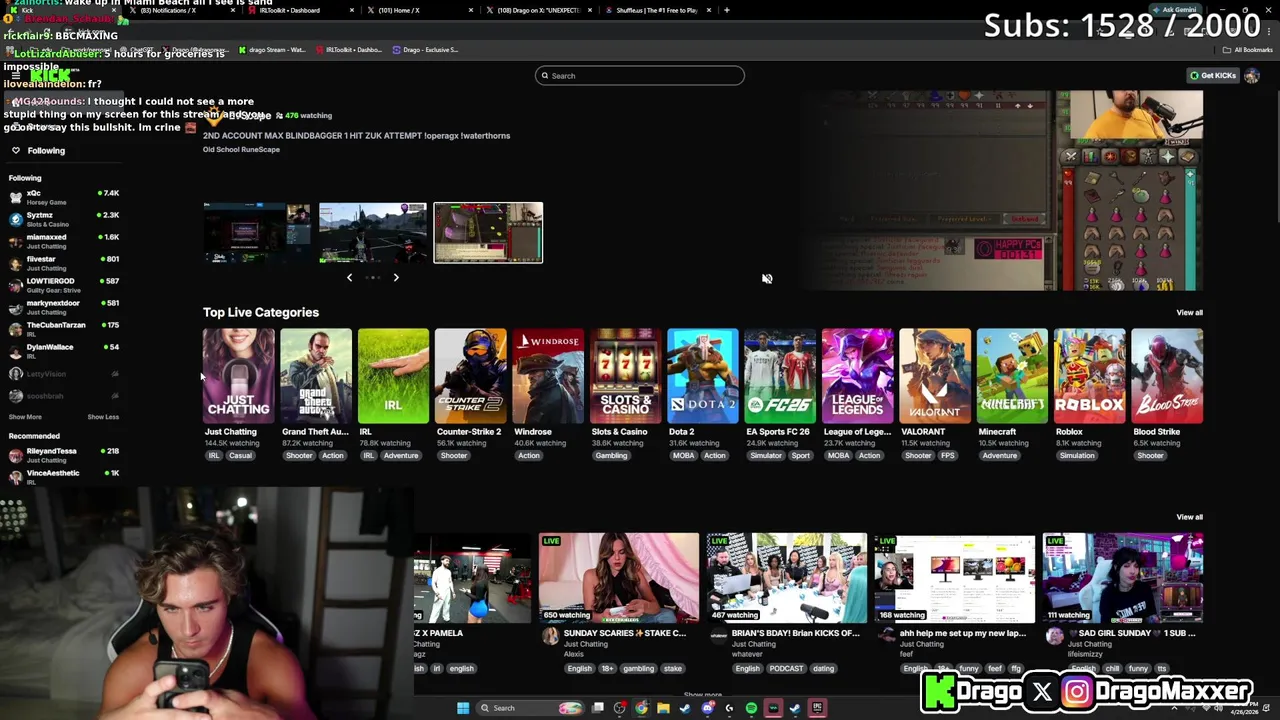
Task: Open the Minecraft category card
Action: (x=1012, y=376)
